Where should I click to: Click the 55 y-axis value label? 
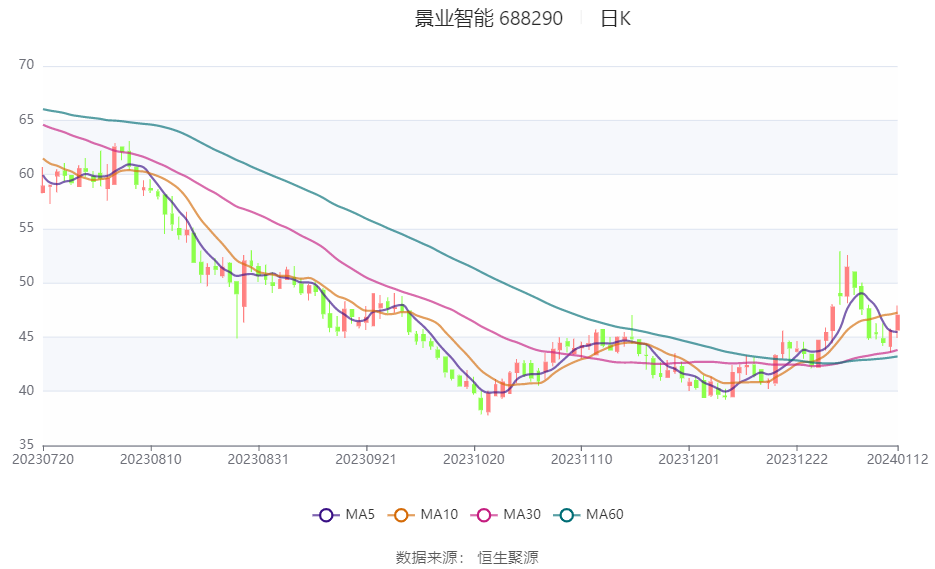tap(26, 228)
